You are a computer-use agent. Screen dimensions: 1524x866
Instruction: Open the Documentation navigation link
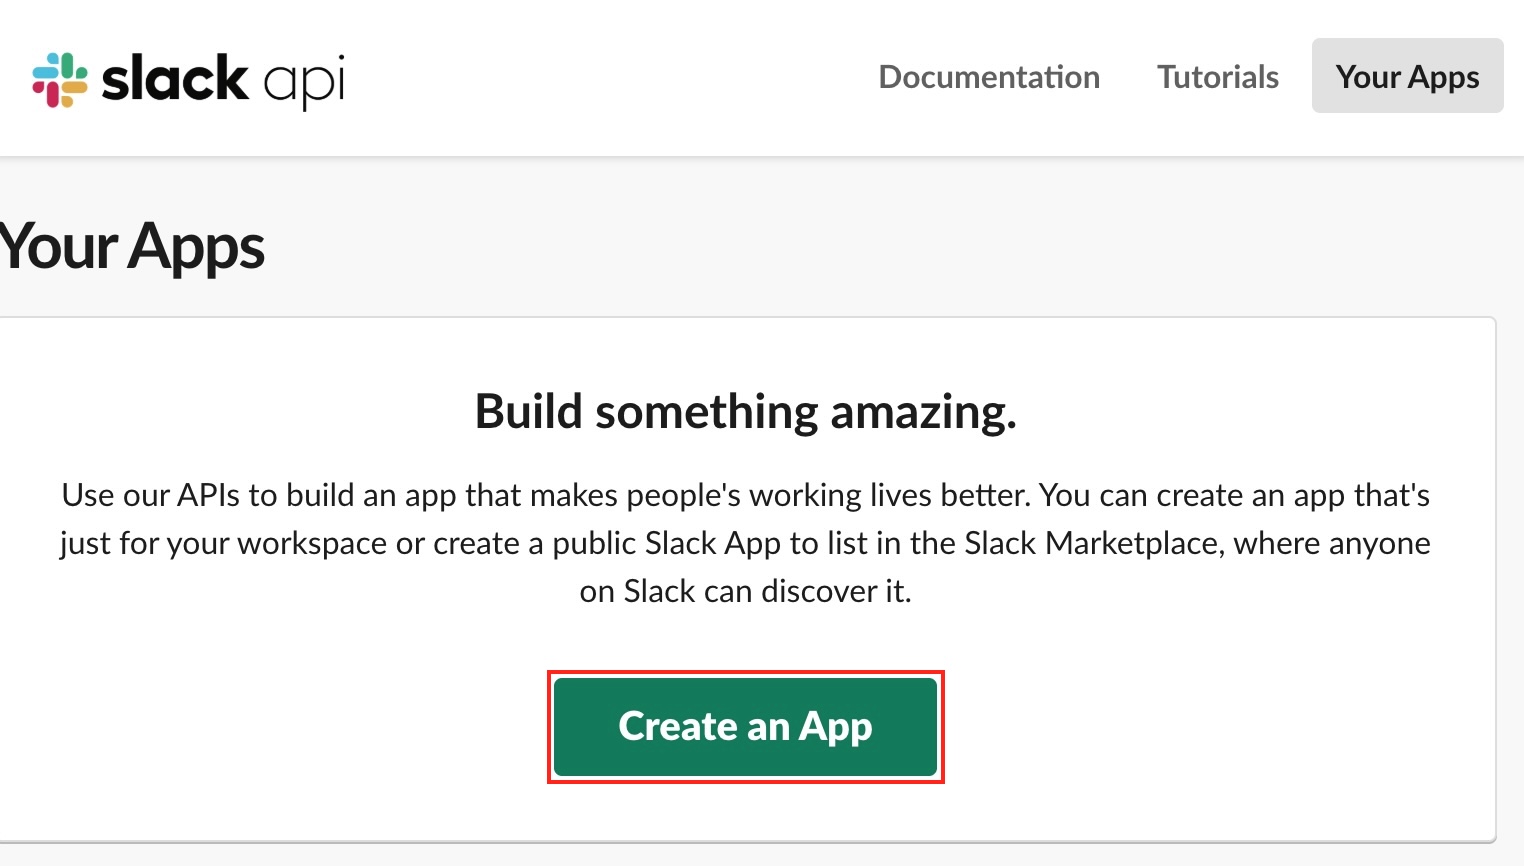pos(988,77)
